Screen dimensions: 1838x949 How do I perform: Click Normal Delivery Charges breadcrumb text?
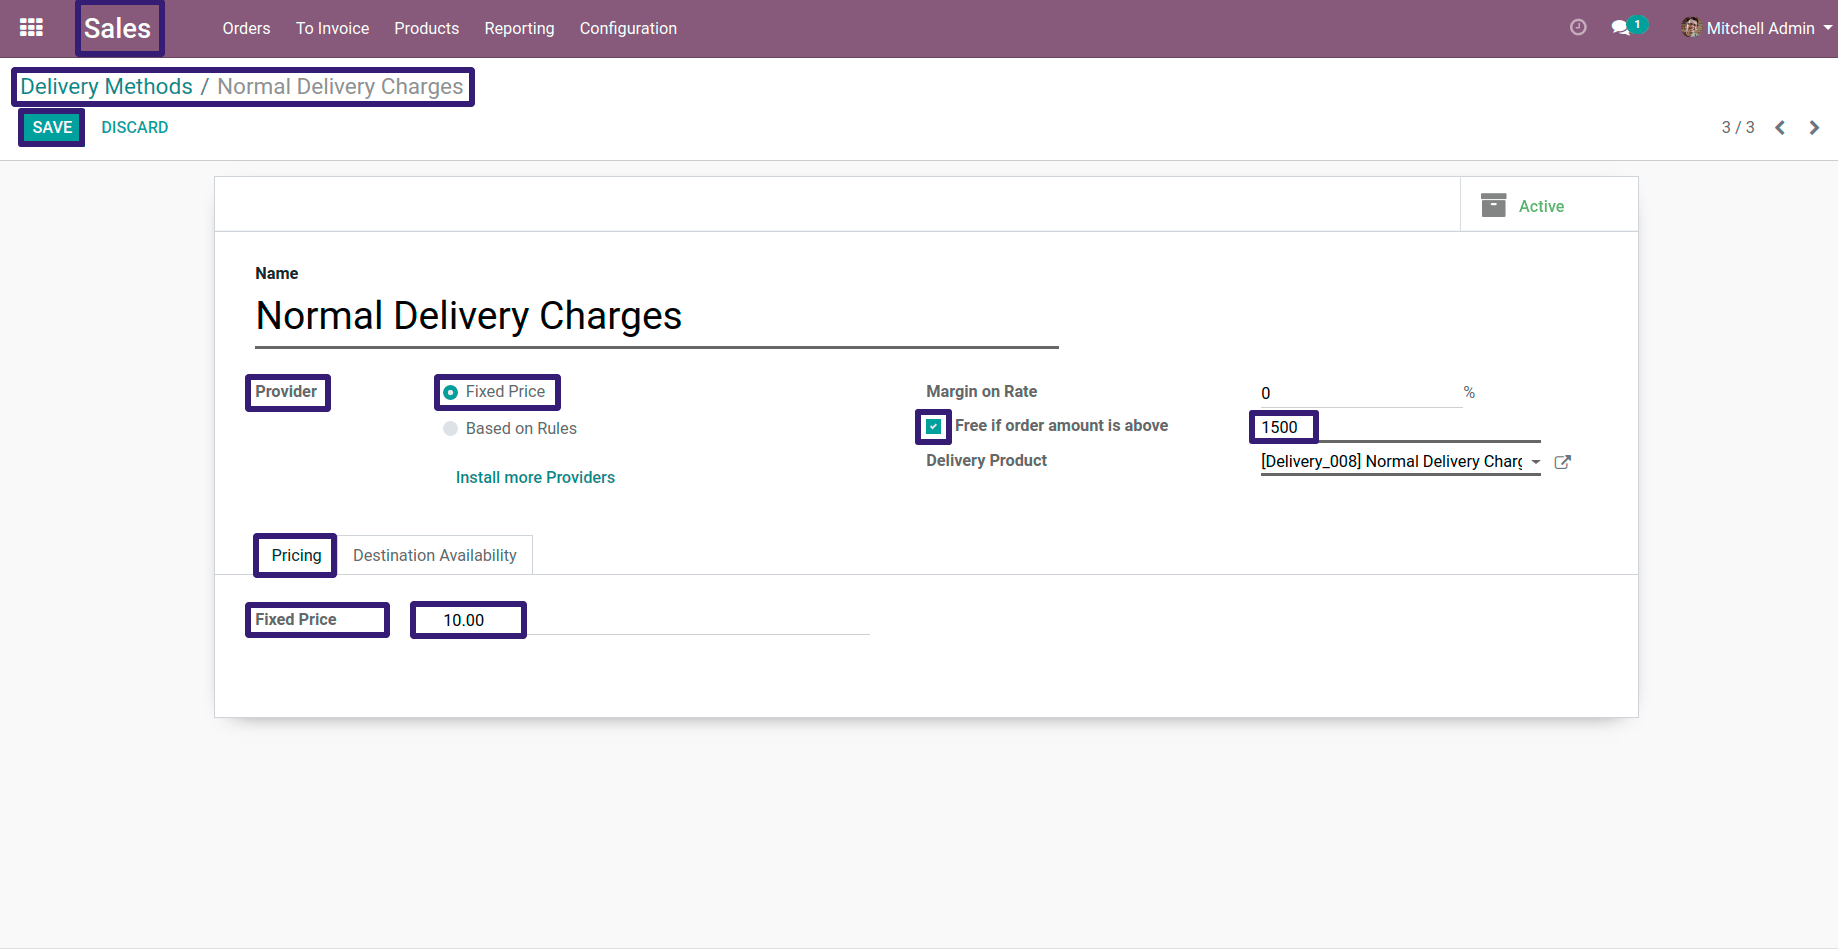click(x=340, y=86)
